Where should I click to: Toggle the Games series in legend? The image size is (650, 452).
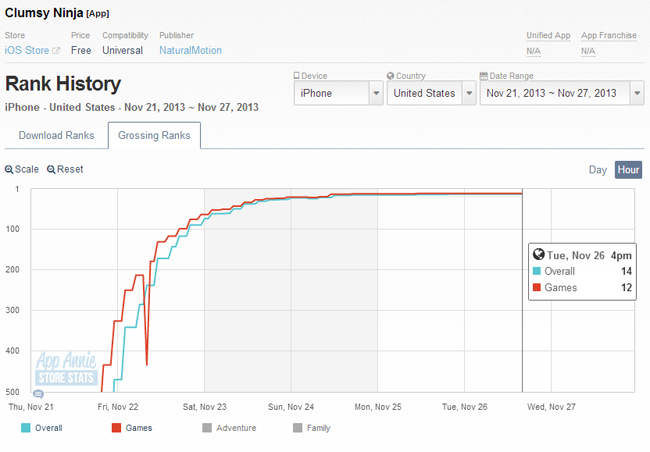click(132, 428)
